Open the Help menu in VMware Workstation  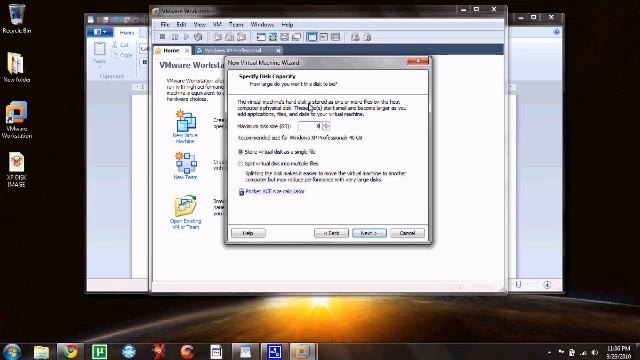pos(287,24)
